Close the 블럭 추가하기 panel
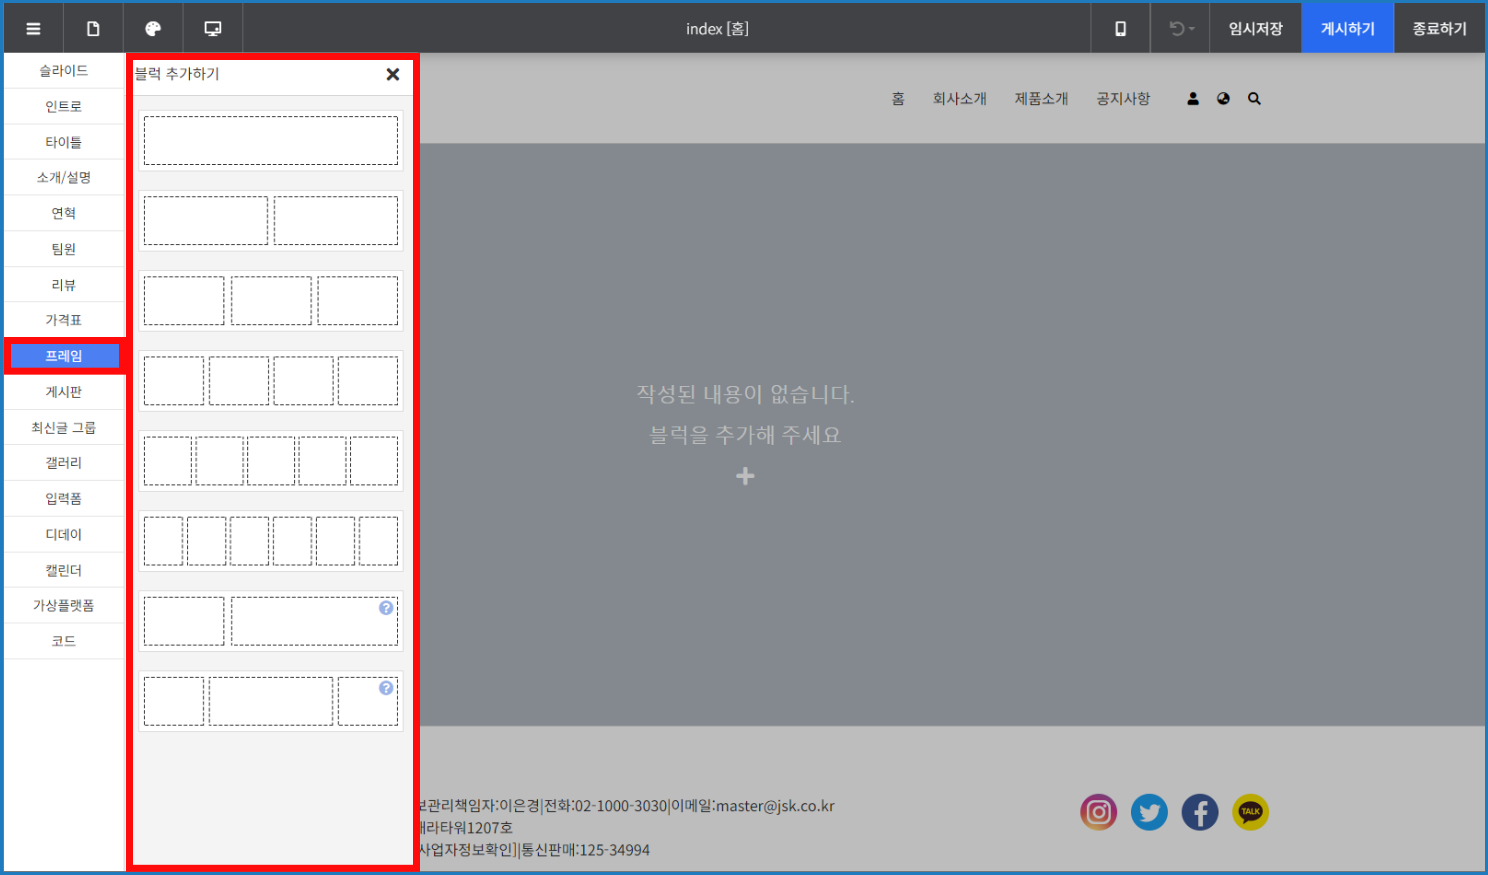The width and height of the screenshot is (1488, 875). click(x=393, y=74)
